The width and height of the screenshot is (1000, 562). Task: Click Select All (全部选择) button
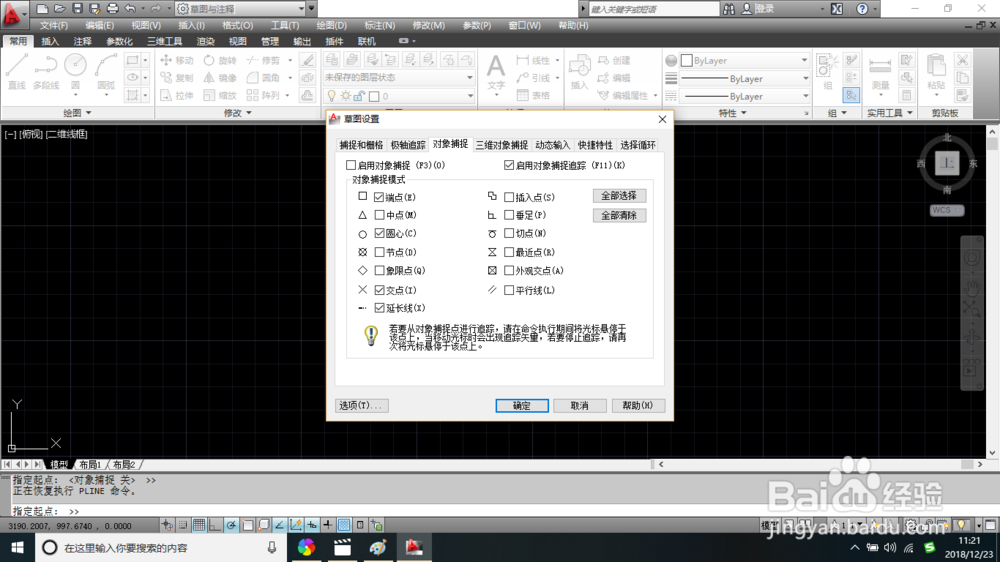619,196
